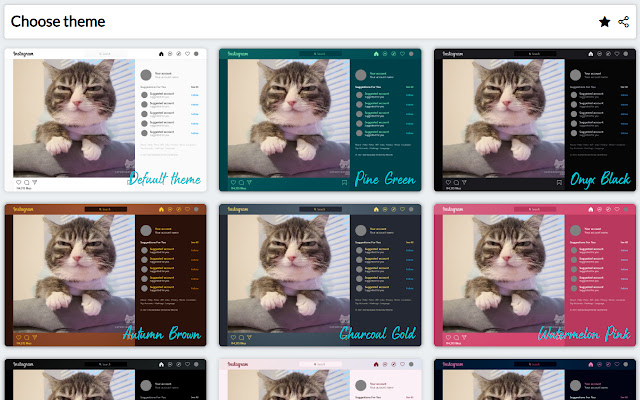Select the Charcoal Gold theme preview
The image size is (640, 400).
pyautogui.click(x=320, y=275)
